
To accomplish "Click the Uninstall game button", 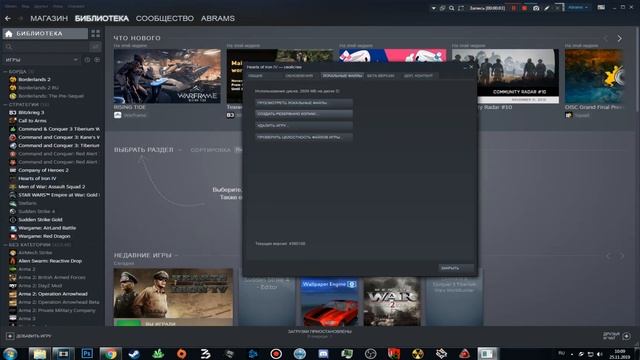I will (304, 126).
